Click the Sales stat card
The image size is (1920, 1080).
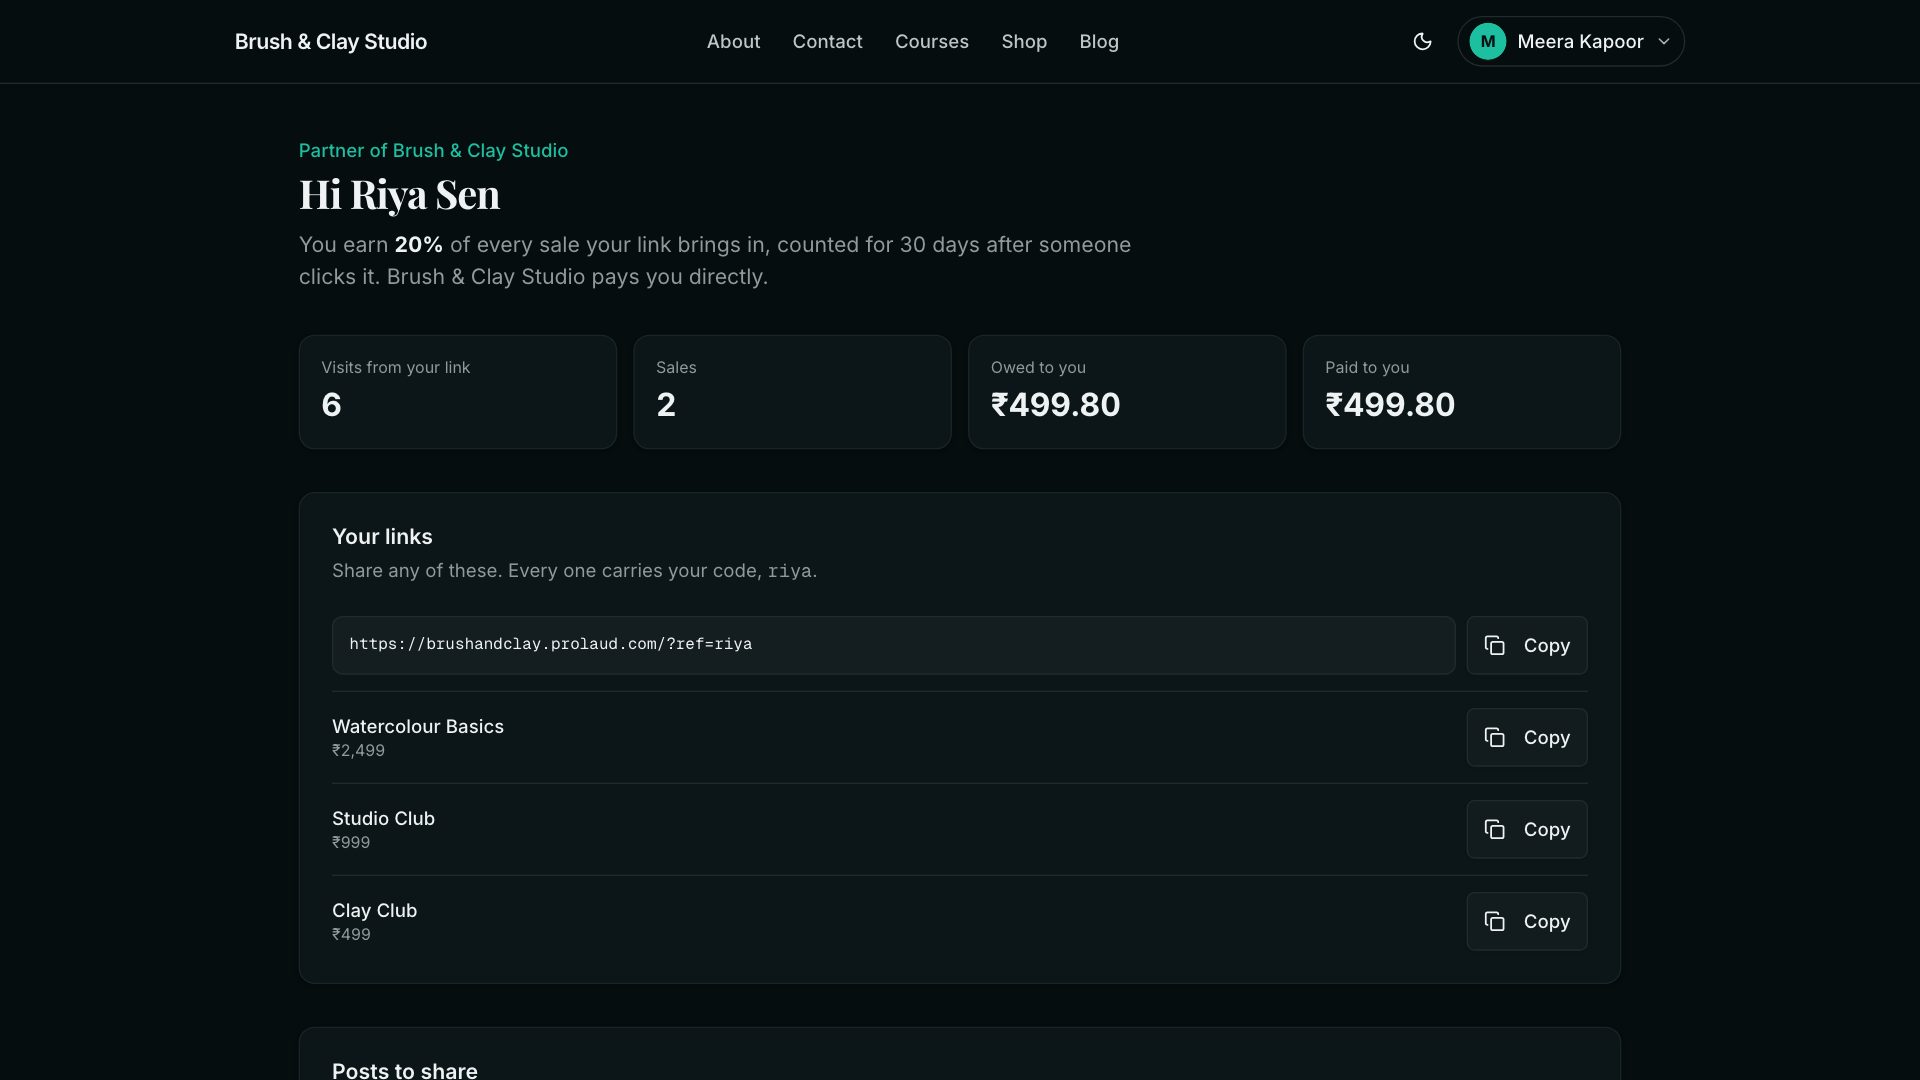(792, 392)
